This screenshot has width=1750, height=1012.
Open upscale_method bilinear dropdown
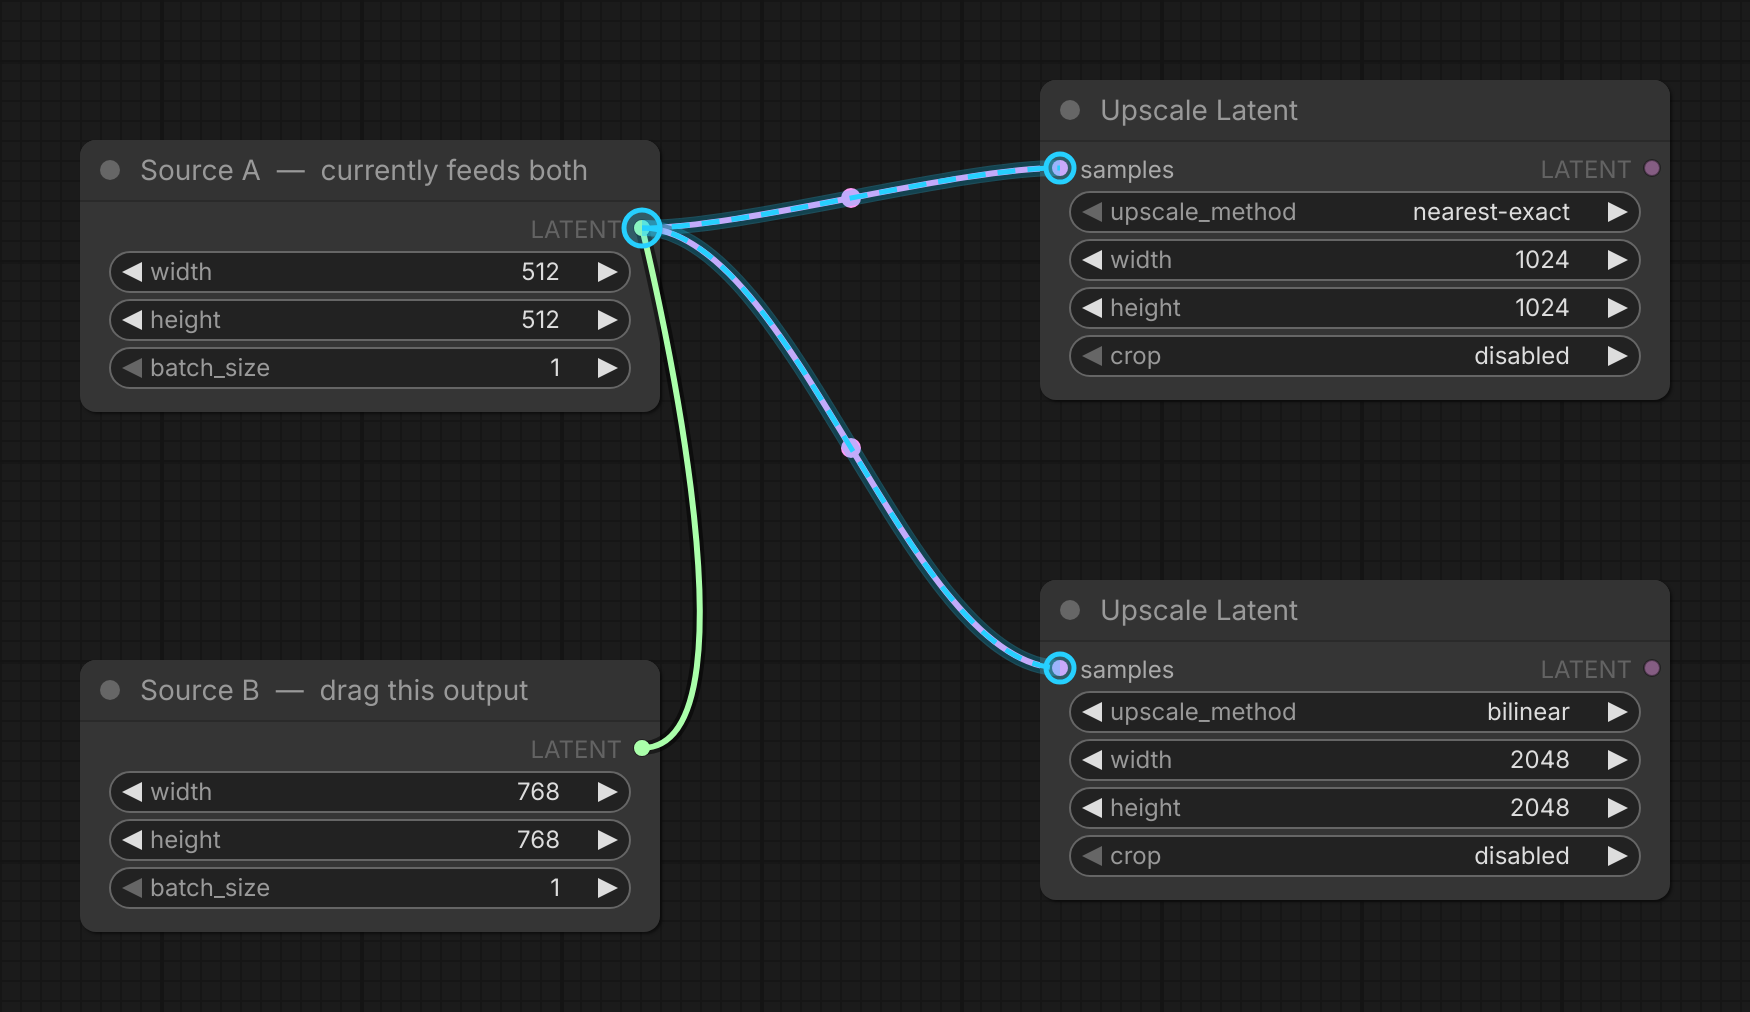(x=1355, y=712)
